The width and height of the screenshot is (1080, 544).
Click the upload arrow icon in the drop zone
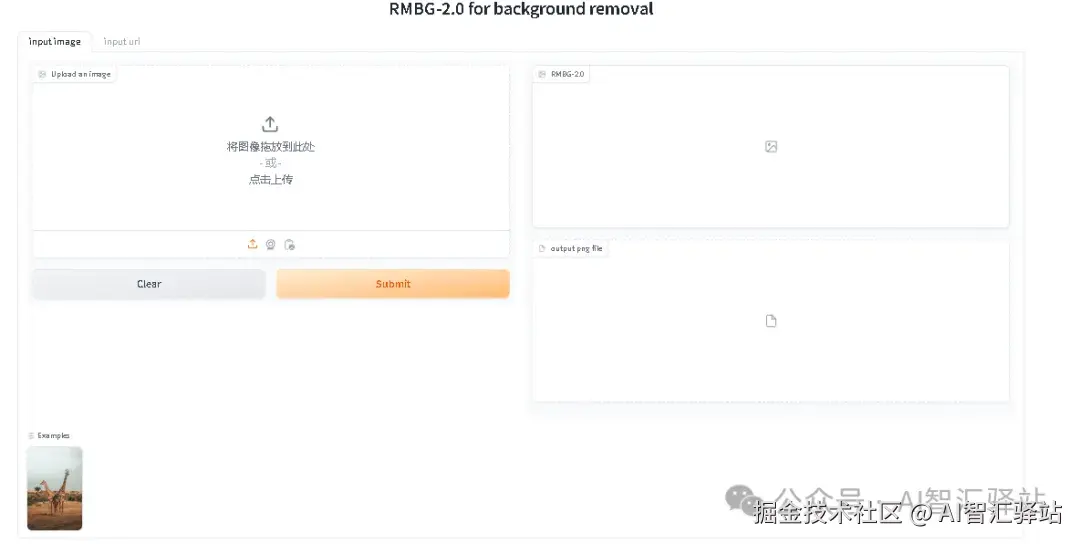270,124
